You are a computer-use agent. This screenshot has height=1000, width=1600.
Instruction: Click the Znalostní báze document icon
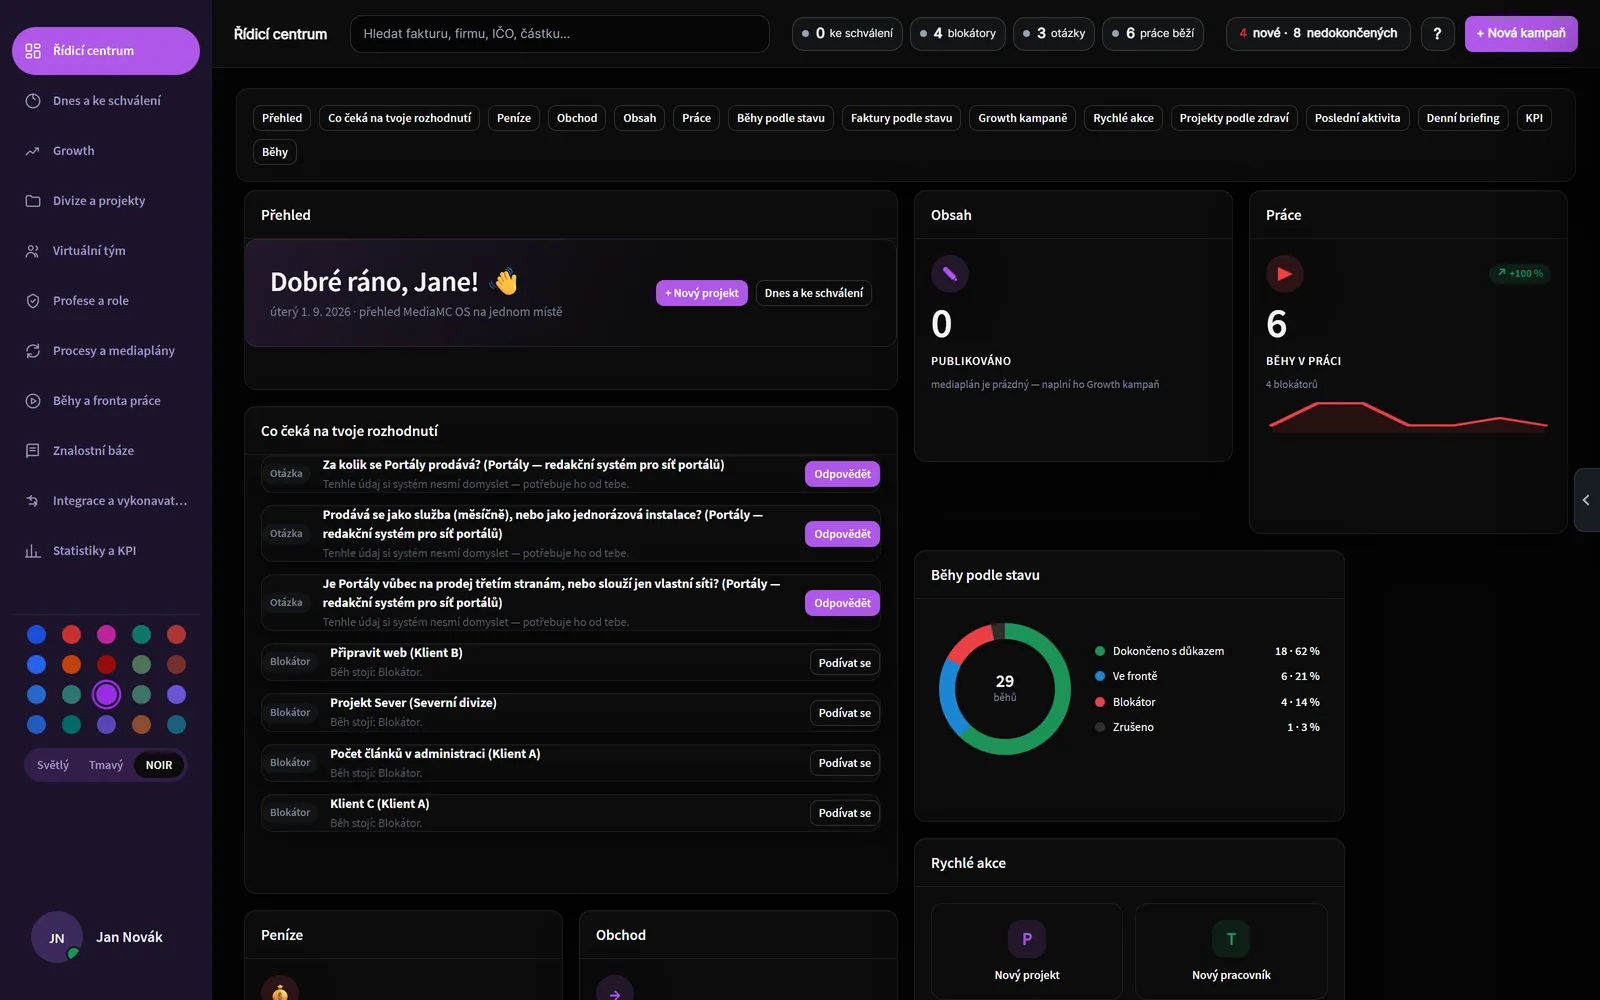33,451
